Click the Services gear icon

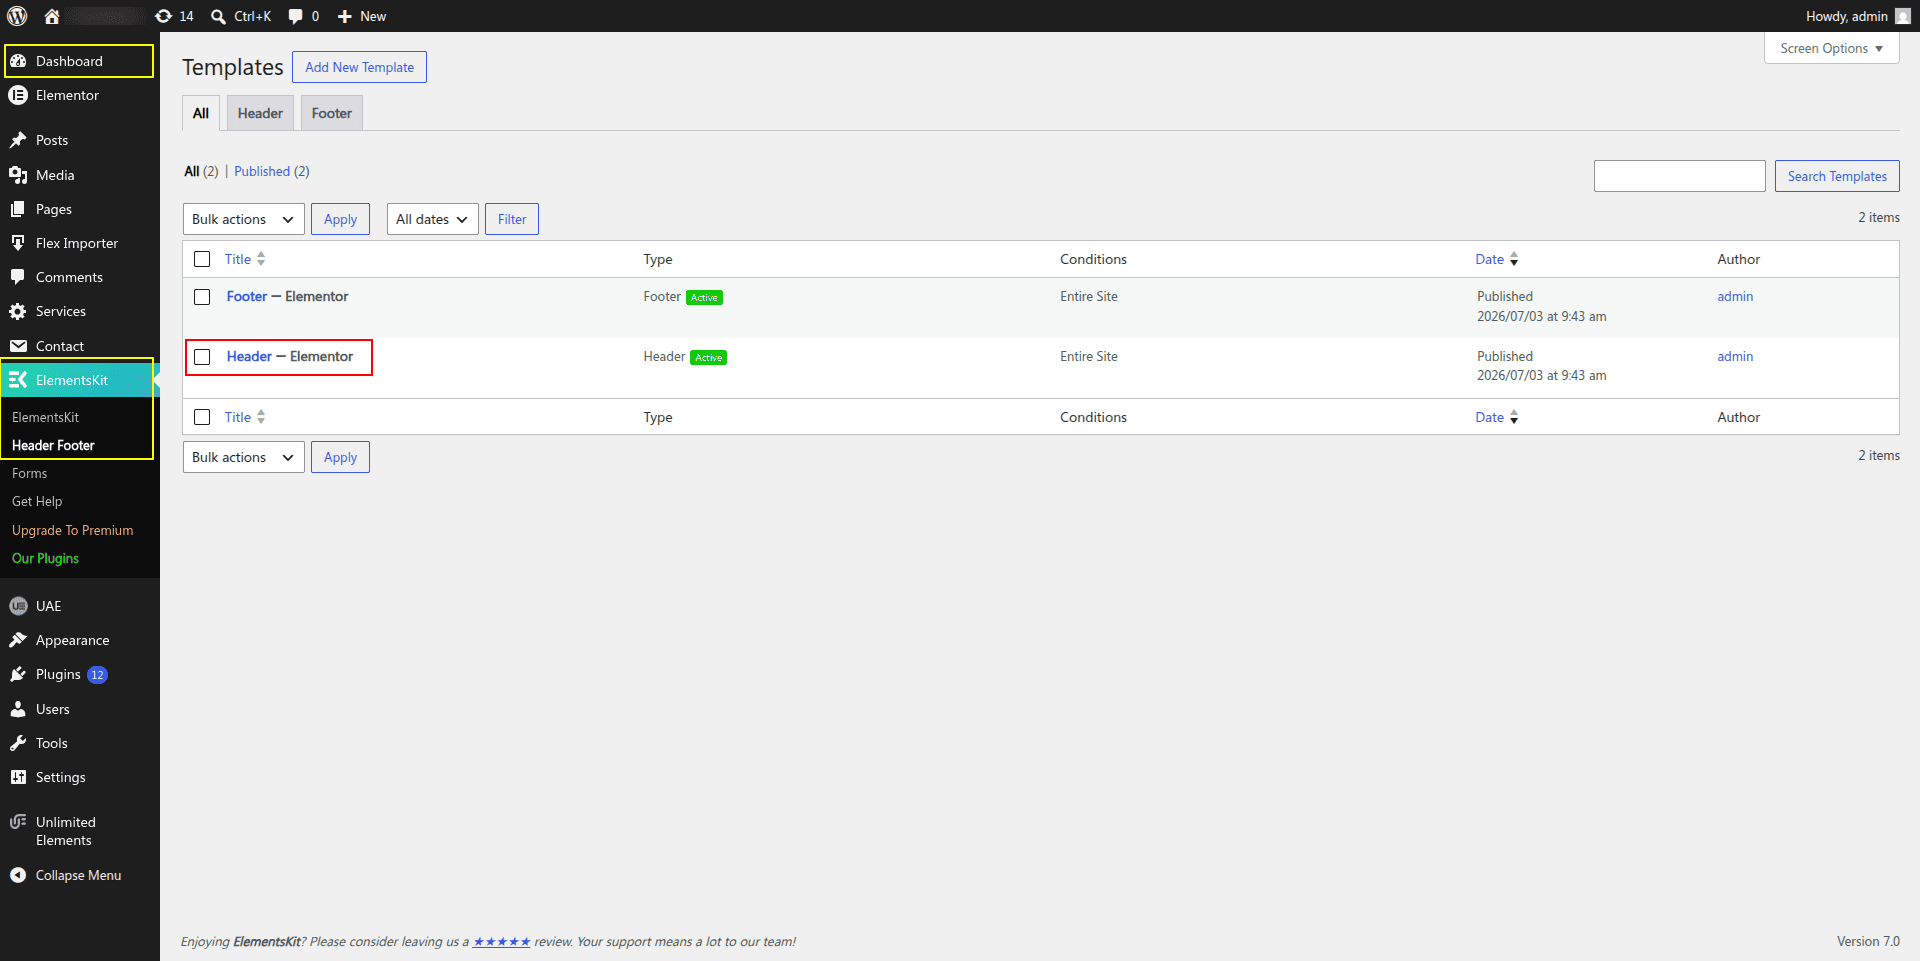pyautogui.click(x=18, y=311)
